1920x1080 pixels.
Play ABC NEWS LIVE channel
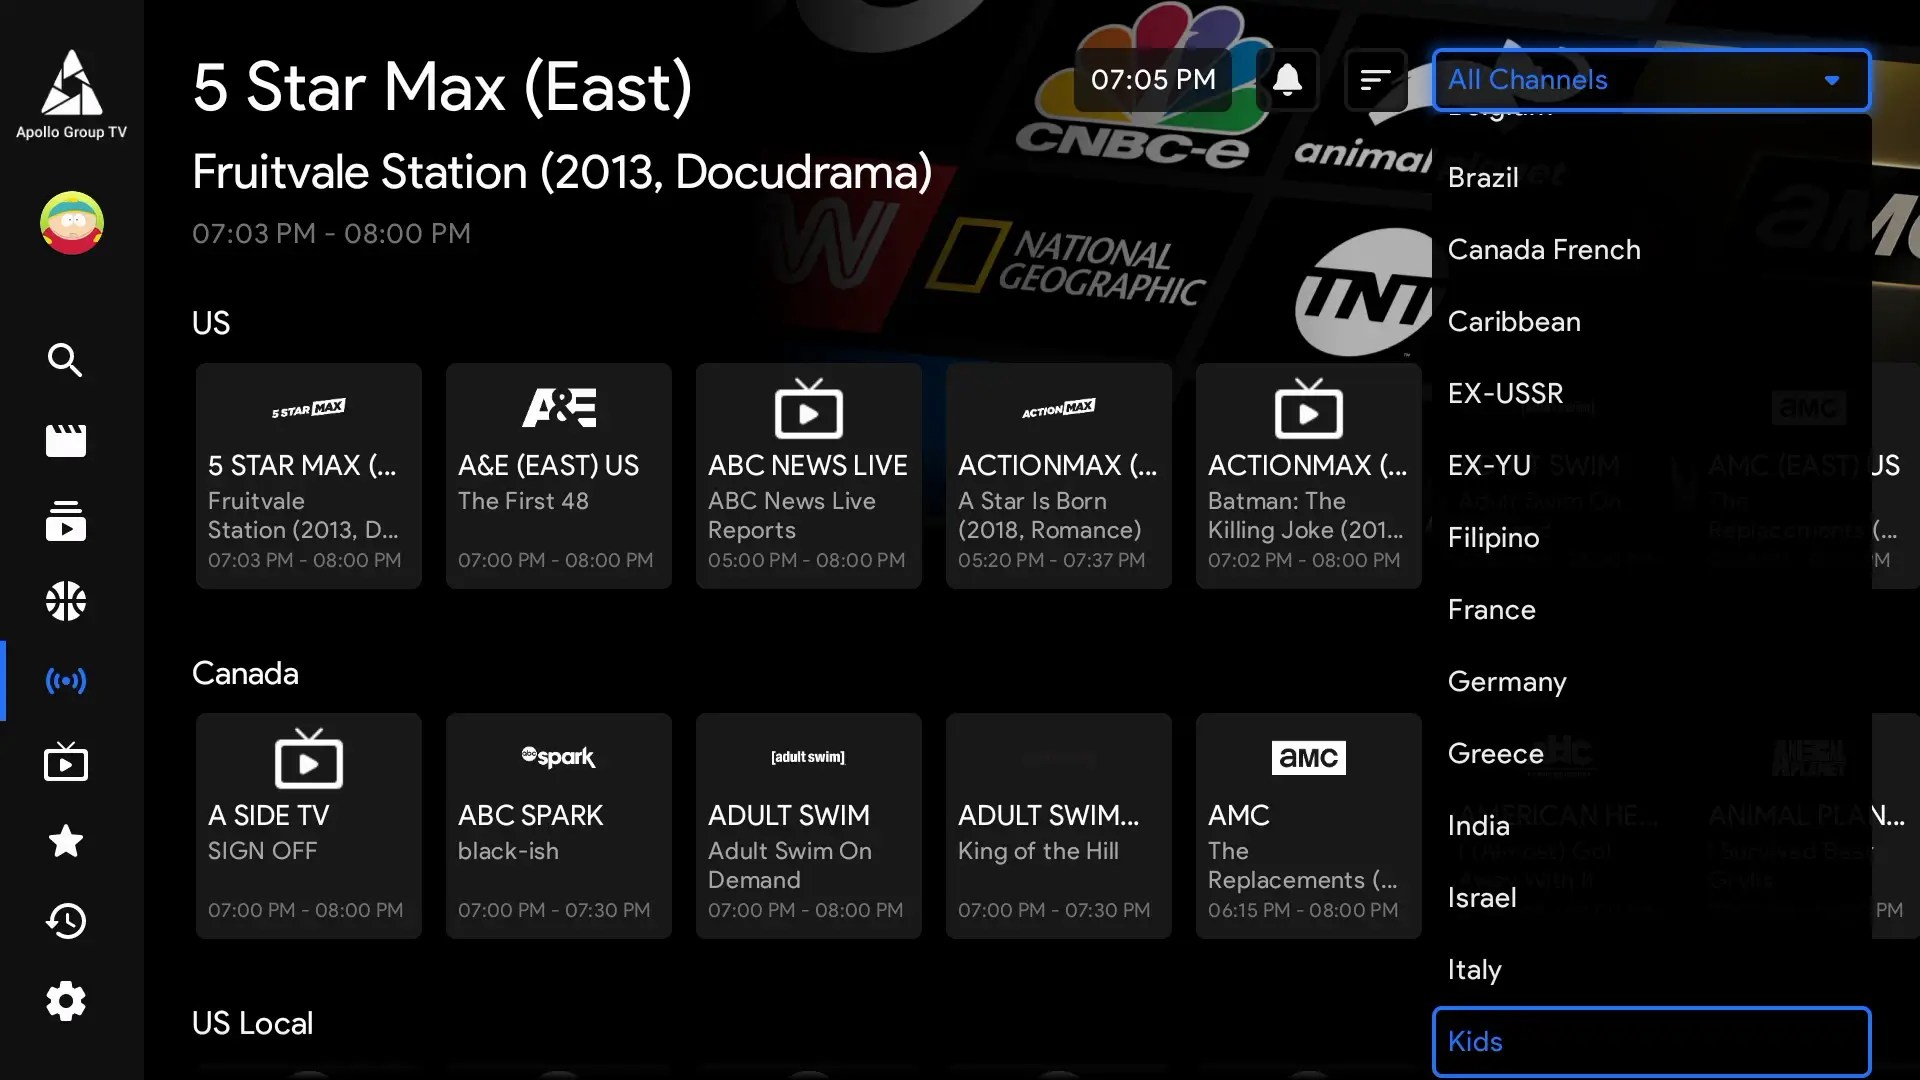808,476
